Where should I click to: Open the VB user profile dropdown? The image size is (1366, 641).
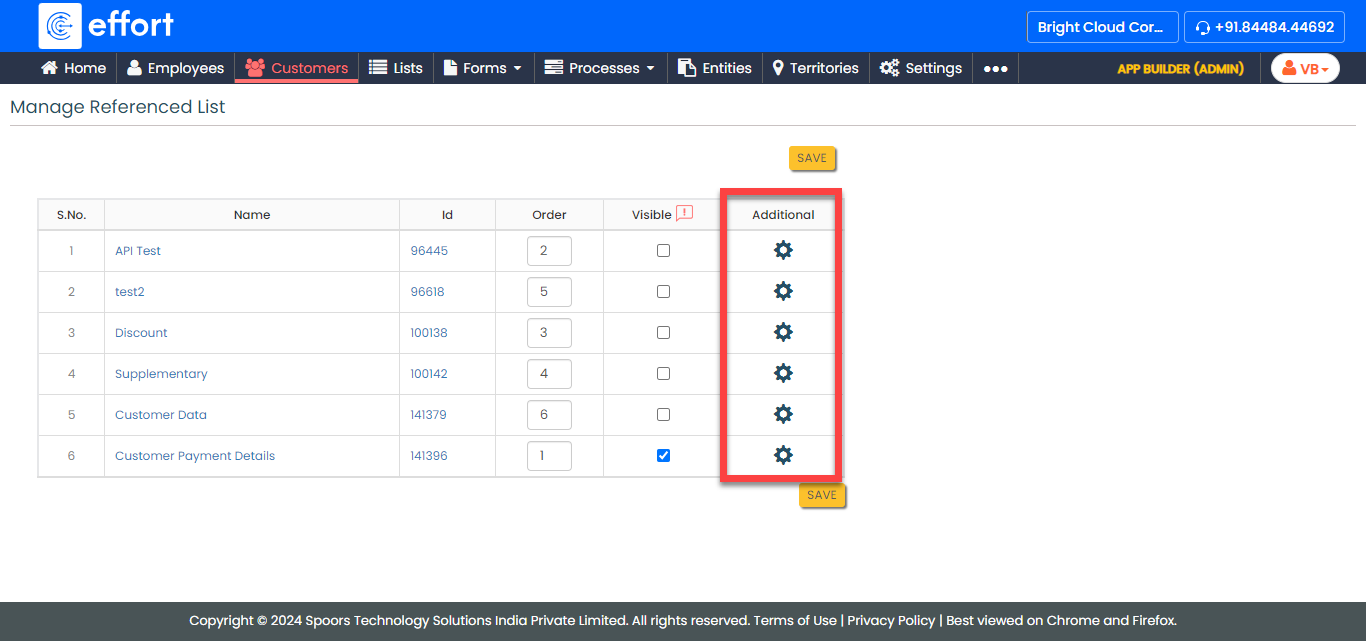pyautogui.click(x=1305, y=68)
